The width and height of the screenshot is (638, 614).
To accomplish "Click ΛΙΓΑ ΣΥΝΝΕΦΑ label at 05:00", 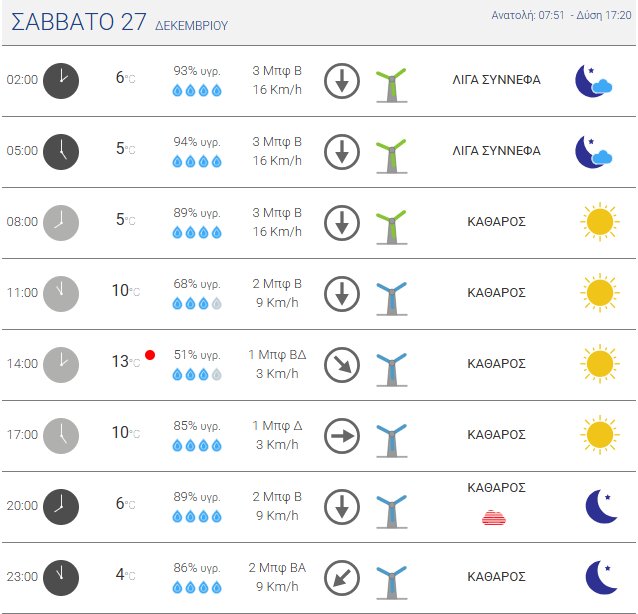I will click(496, 151).
